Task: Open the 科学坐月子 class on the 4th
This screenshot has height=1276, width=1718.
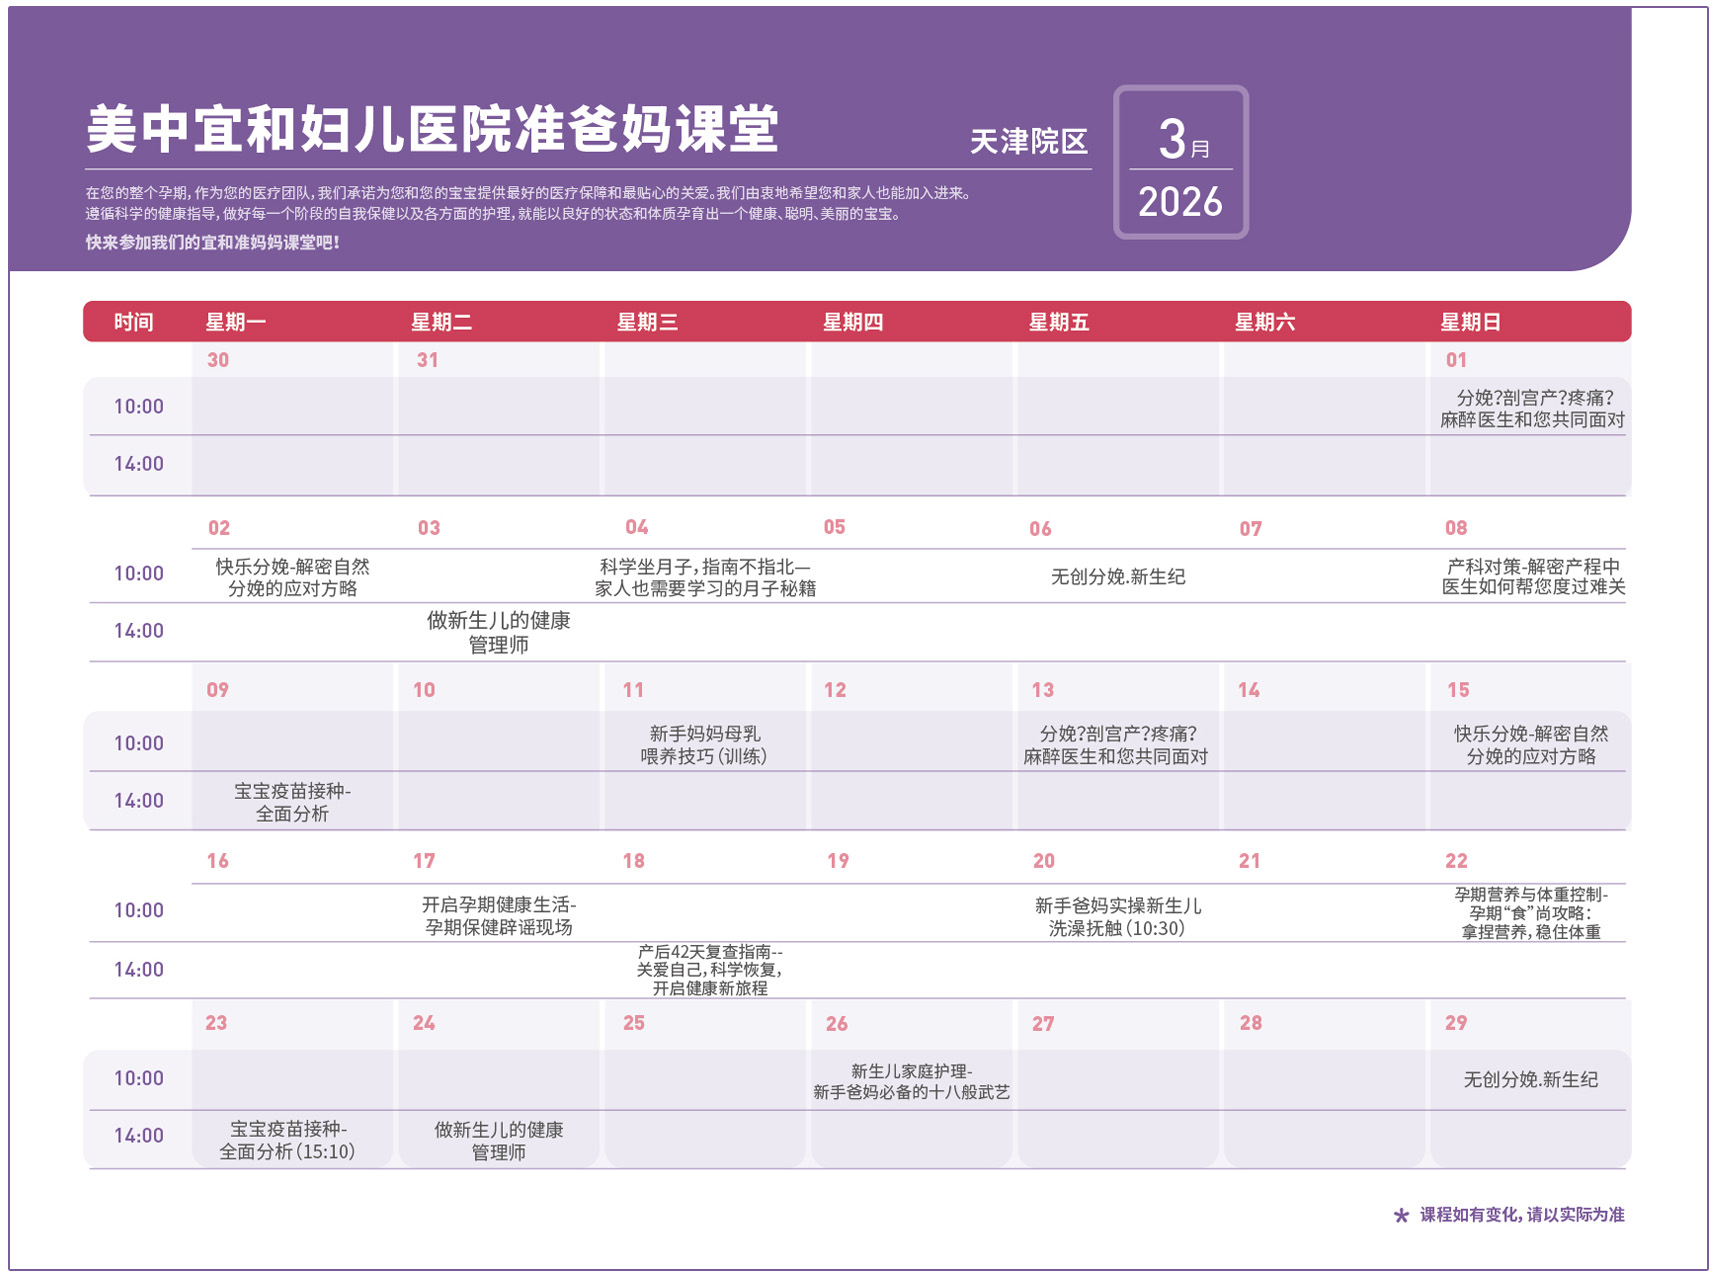Action: (x=705, y=577)
